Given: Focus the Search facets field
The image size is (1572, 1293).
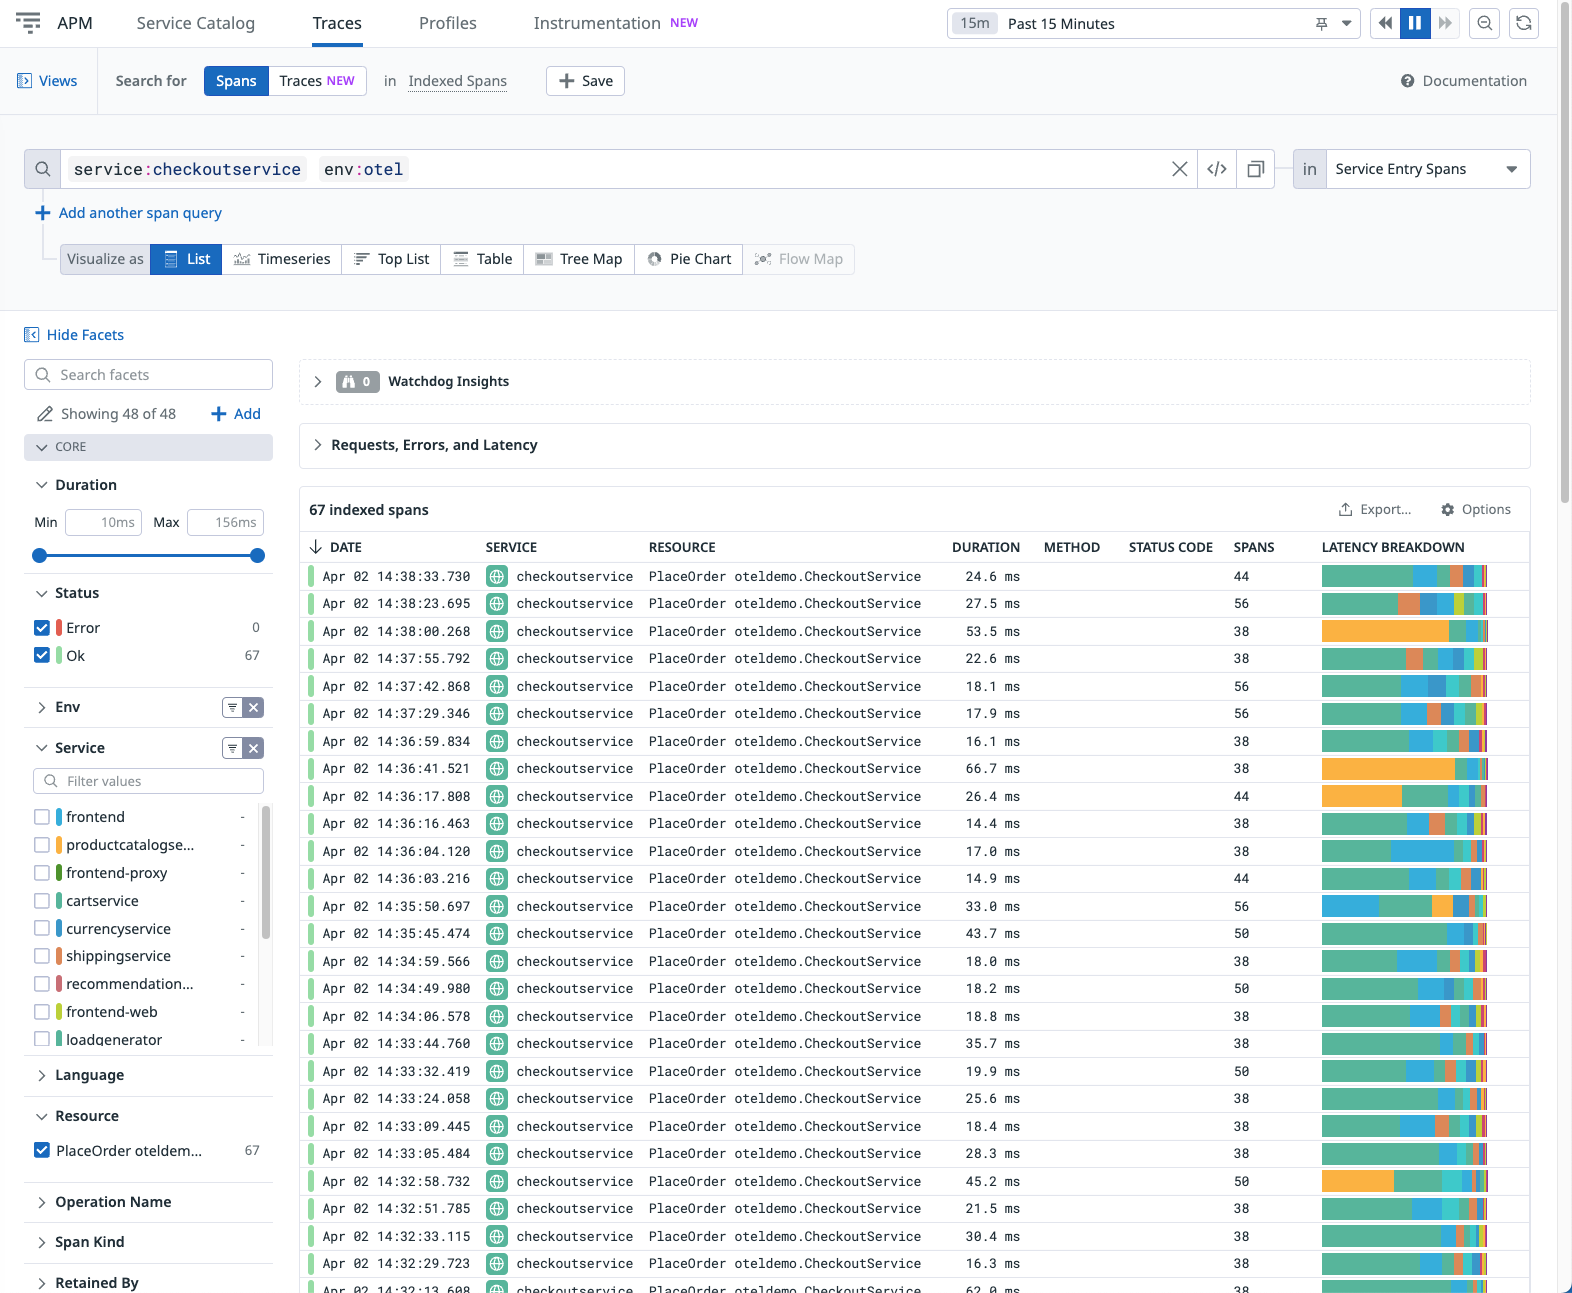Looking at the screenshot, I should click(148, 375).
